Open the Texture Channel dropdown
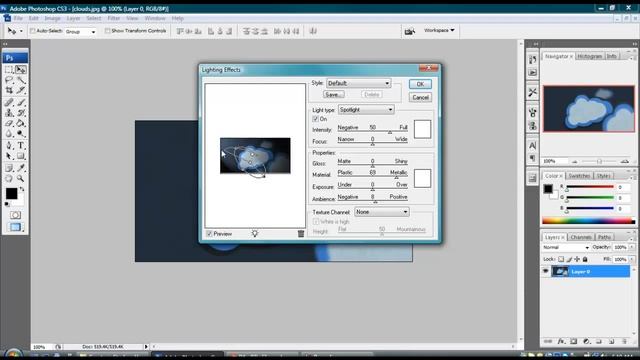Image resolution: width=640 pixels, height=360 pixels. [x=381, y=212]
